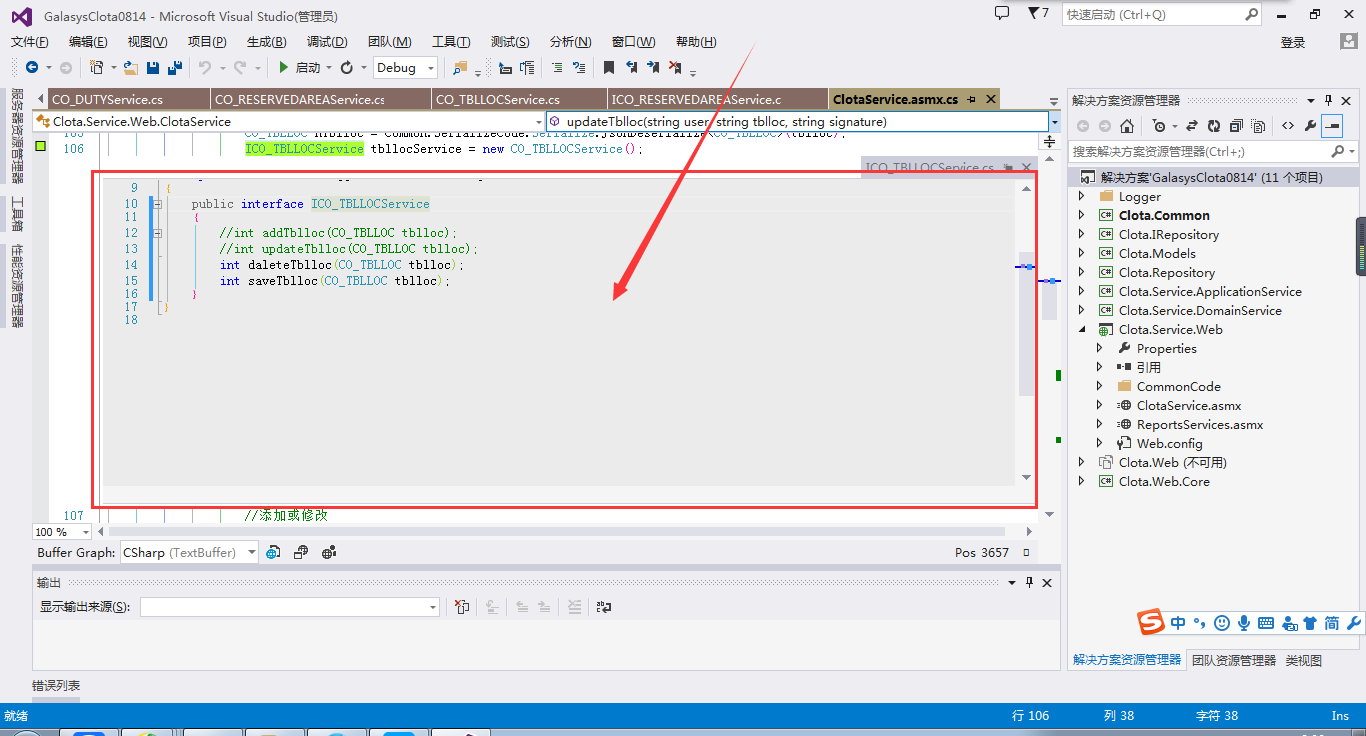Click the Save single-disk icon

point(153,67)
